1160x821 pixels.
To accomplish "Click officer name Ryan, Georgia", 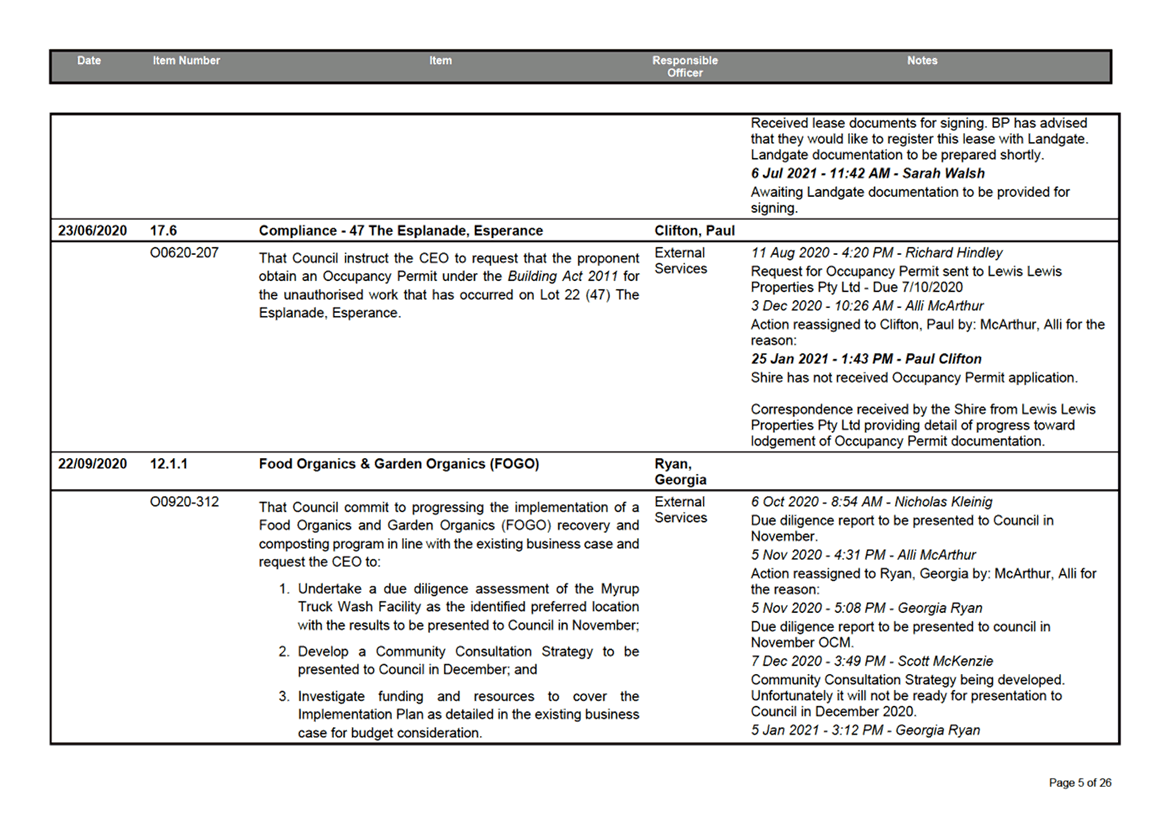I will point(680,472).
